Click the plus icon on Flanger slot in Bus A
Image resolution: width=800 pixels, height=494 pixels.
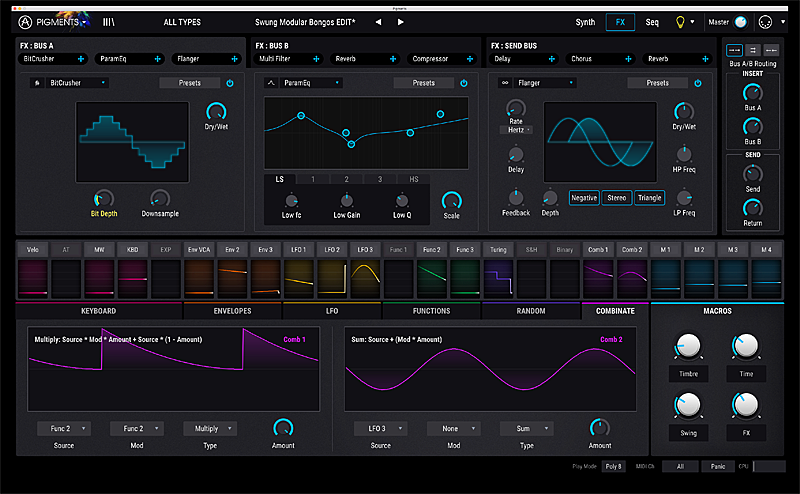click(x=235, y=59)
